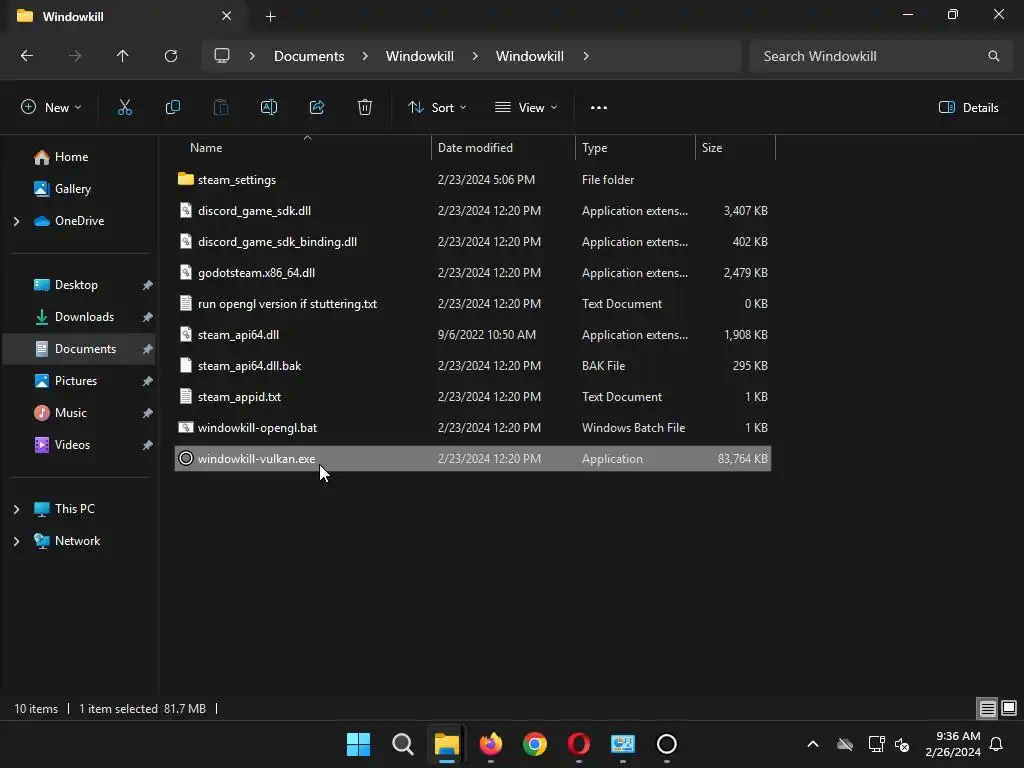Select godotsteam.x86_64.dll file
This screenshot has width=1024, height=768.
click(x=473, y=273)
